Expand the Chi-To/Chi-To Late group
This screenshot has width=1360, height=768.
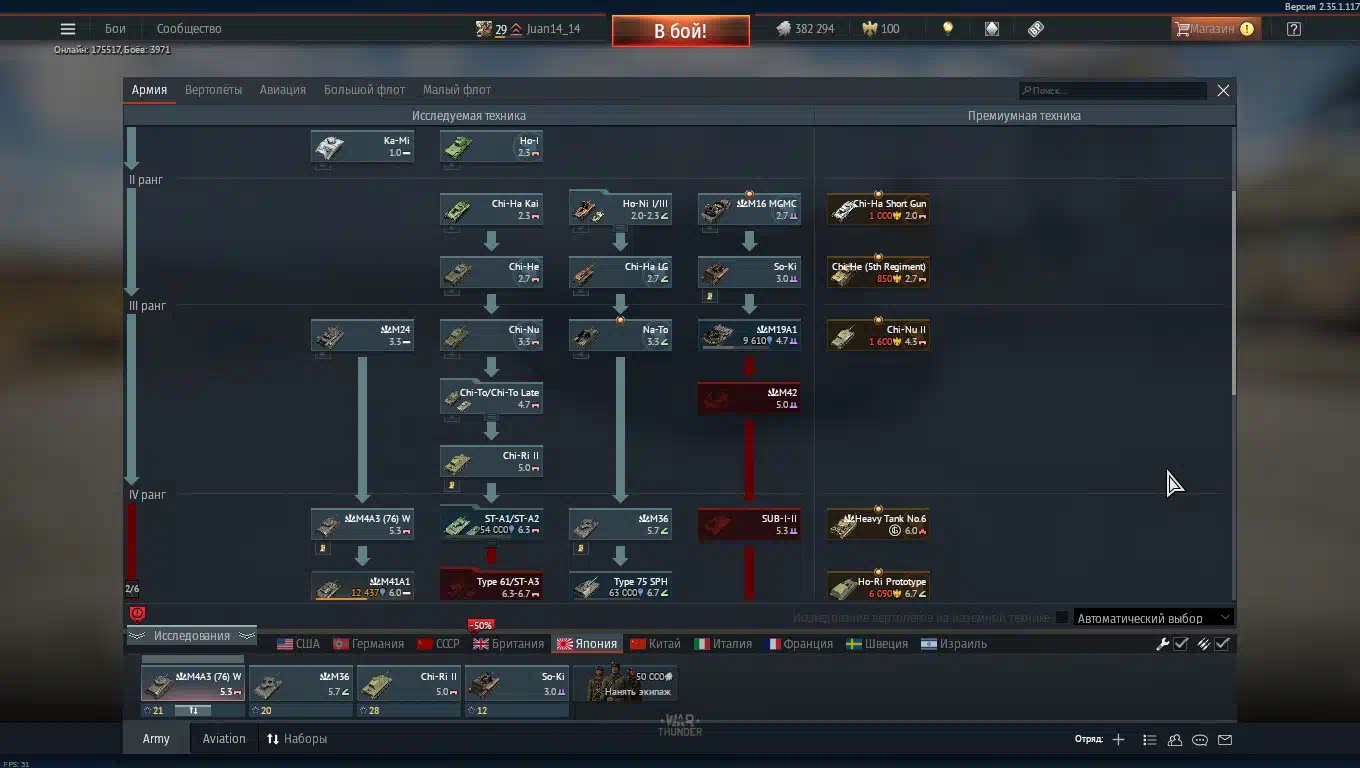click(491, 399)
